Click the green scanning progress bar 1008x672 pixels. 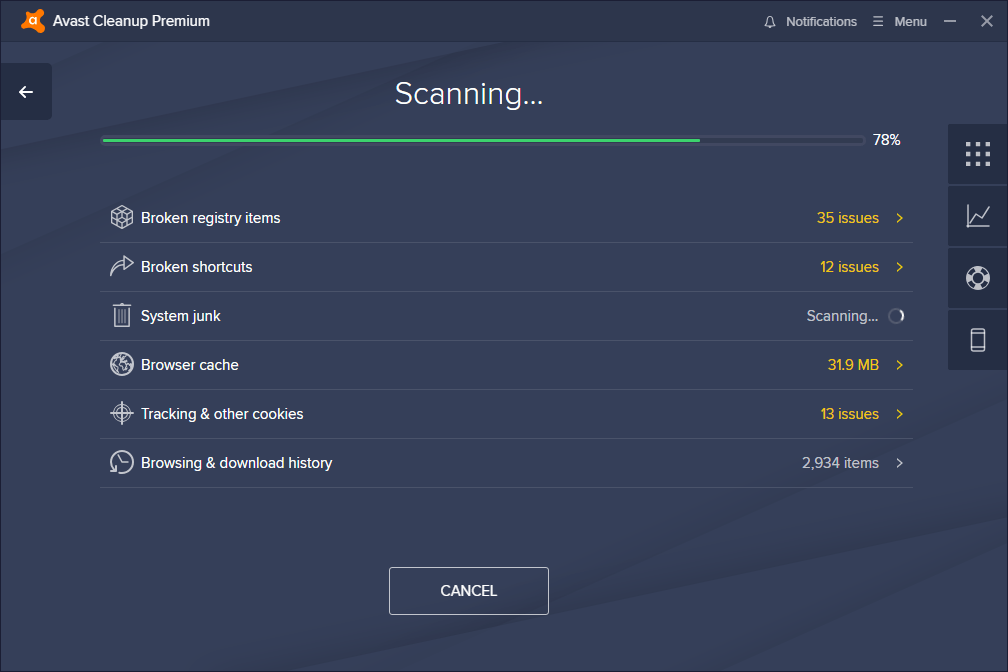[400, 141]
